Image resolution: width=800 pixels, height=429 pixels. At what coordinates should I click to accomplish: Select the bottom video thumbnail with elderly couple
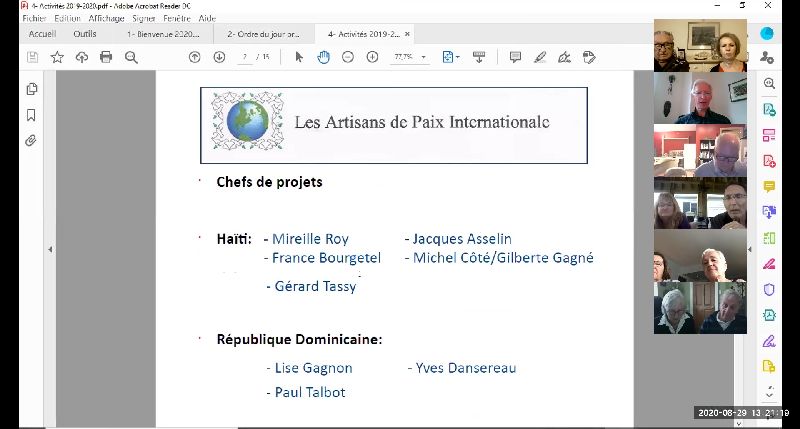[x=700, y=308]
